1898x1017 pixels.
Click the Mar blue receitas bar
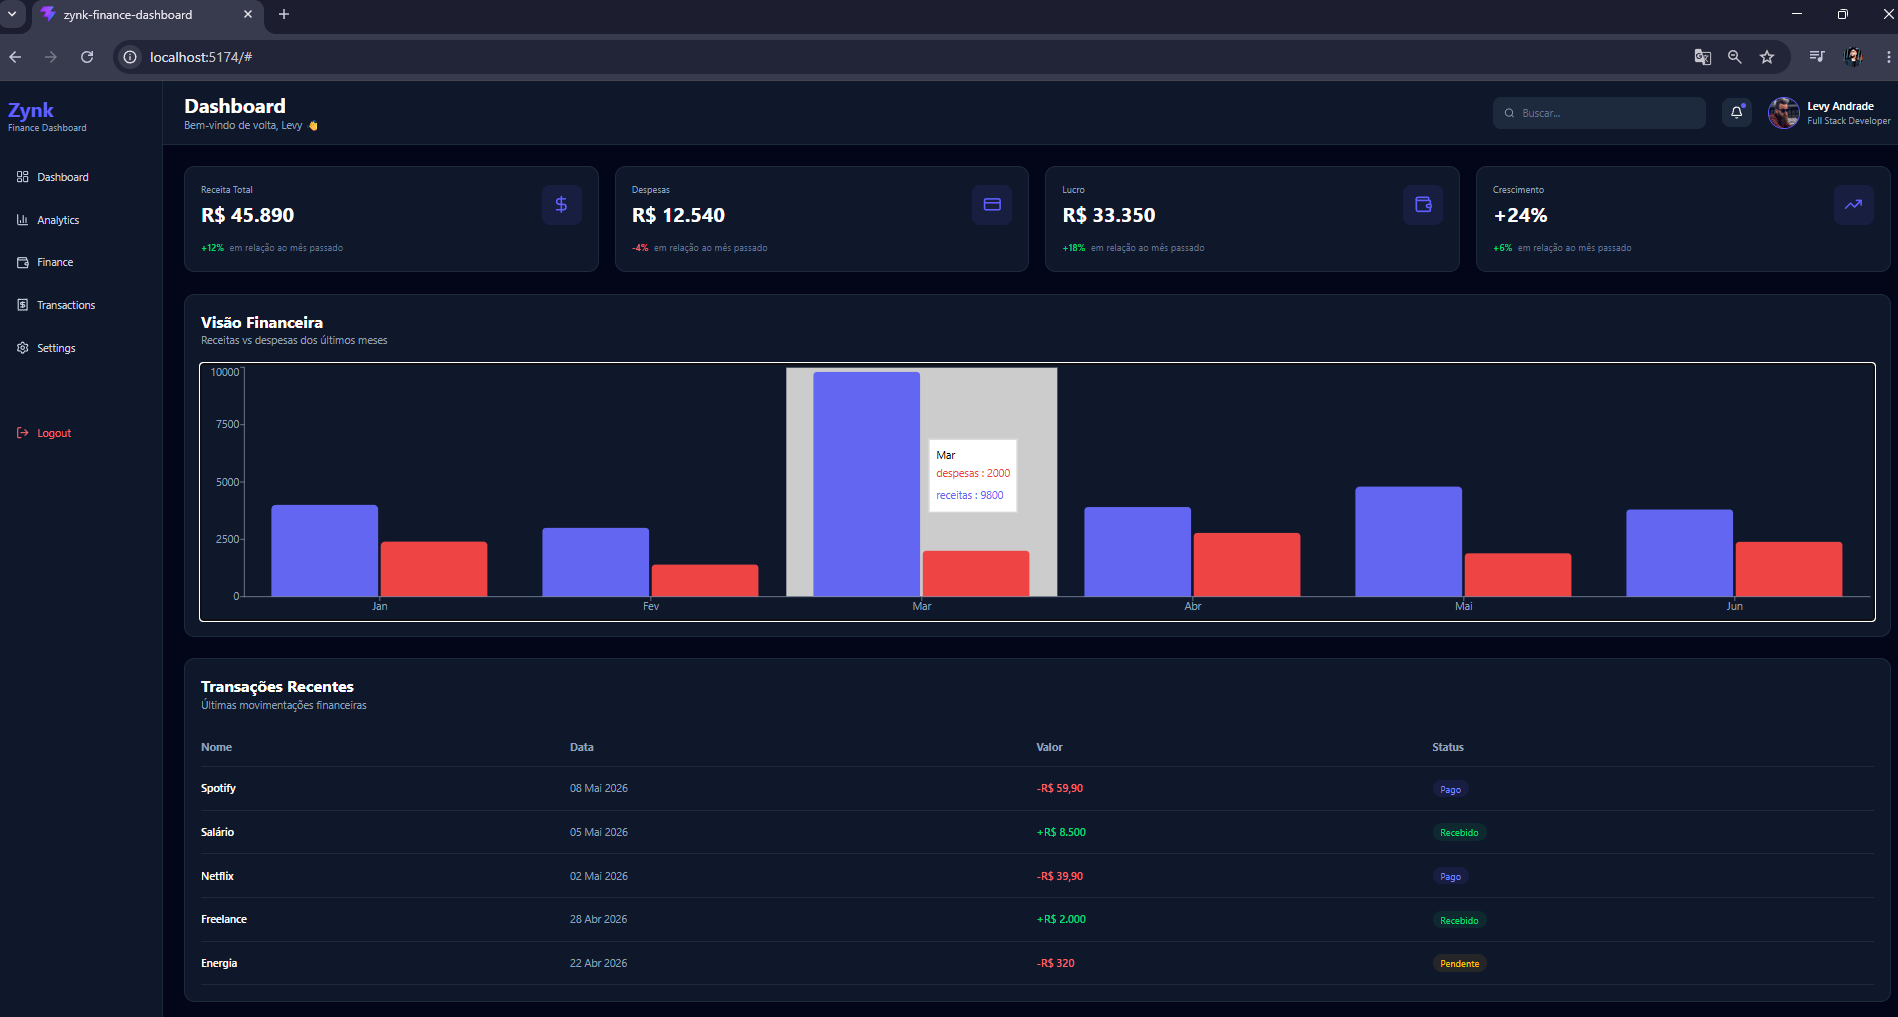coord(867,484)
